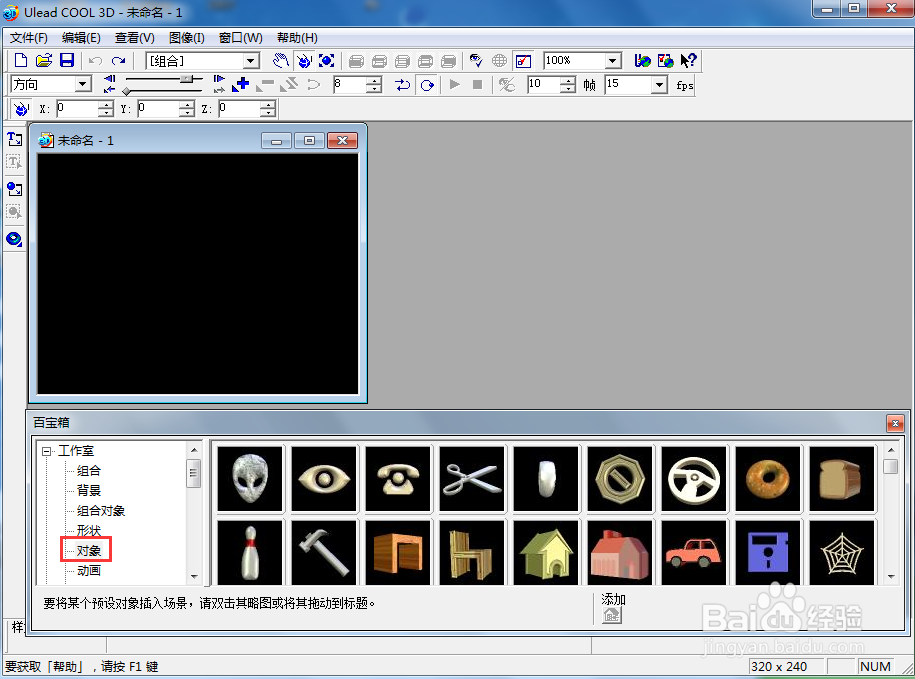Select 对象 in the tree

coord(89,551)
